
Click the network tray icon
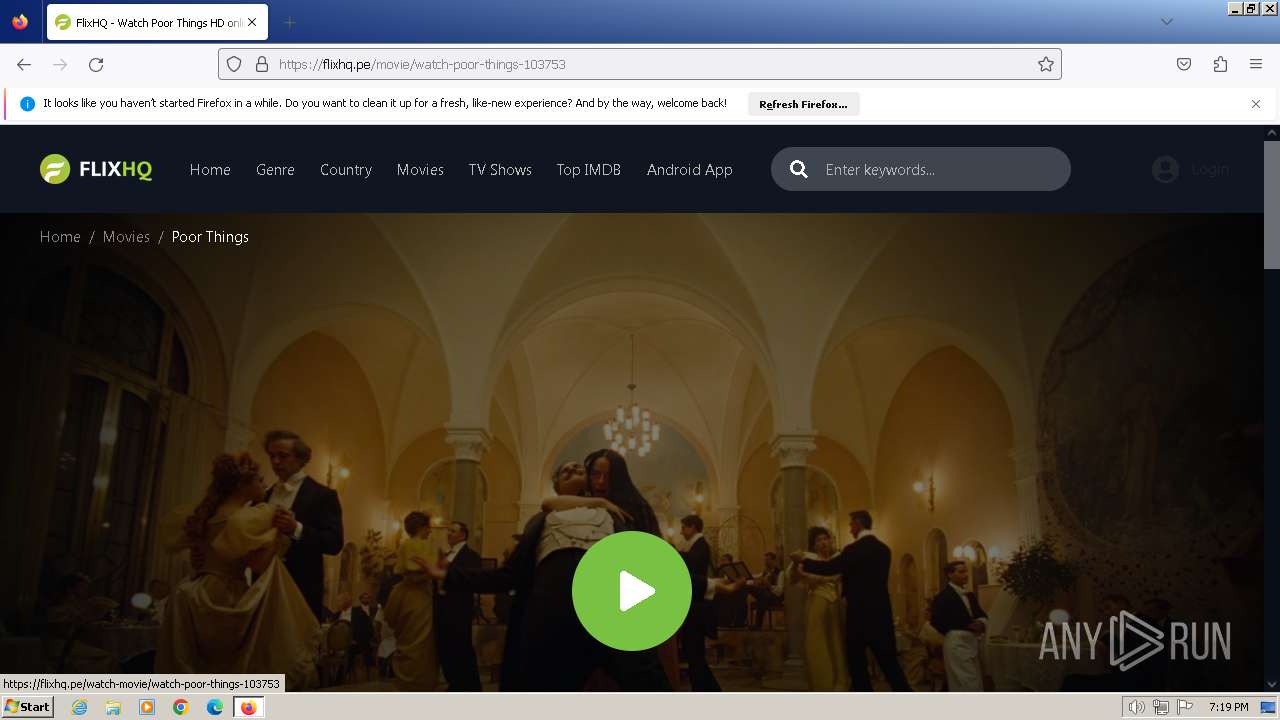point(1161,707)
